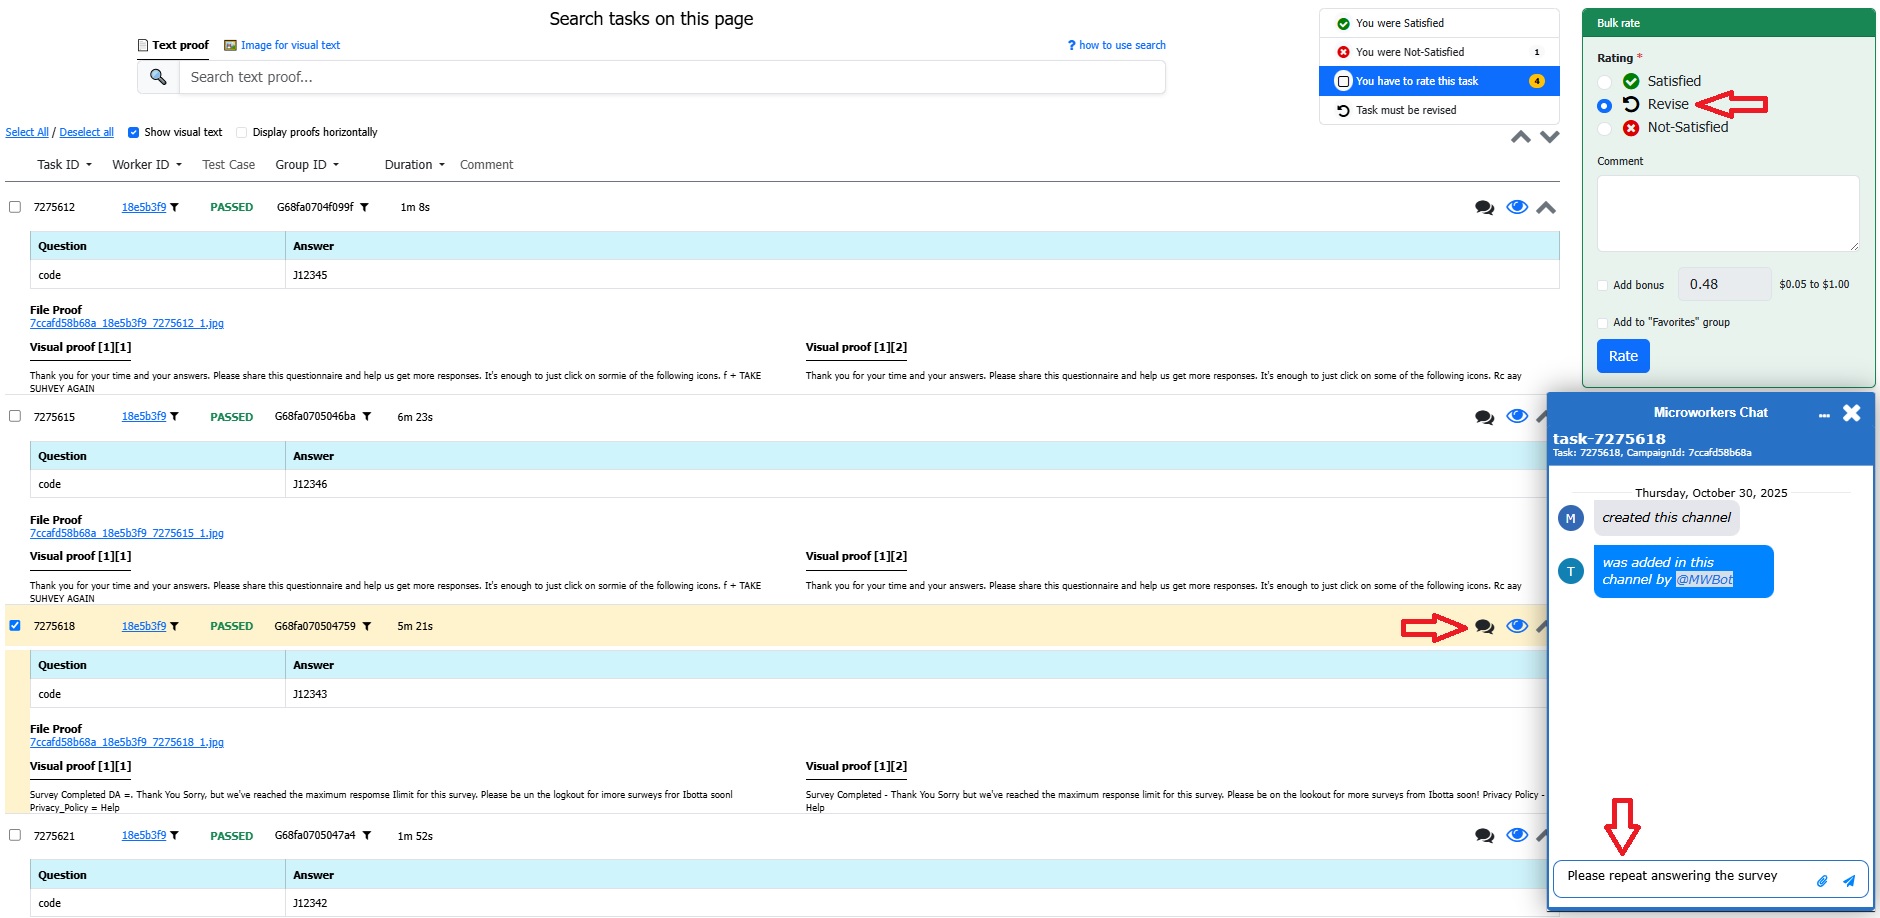This screenshot has height=918, width=1880.
Task: Filter by worker on task 7275612
Action: click(x=174, y=208)
